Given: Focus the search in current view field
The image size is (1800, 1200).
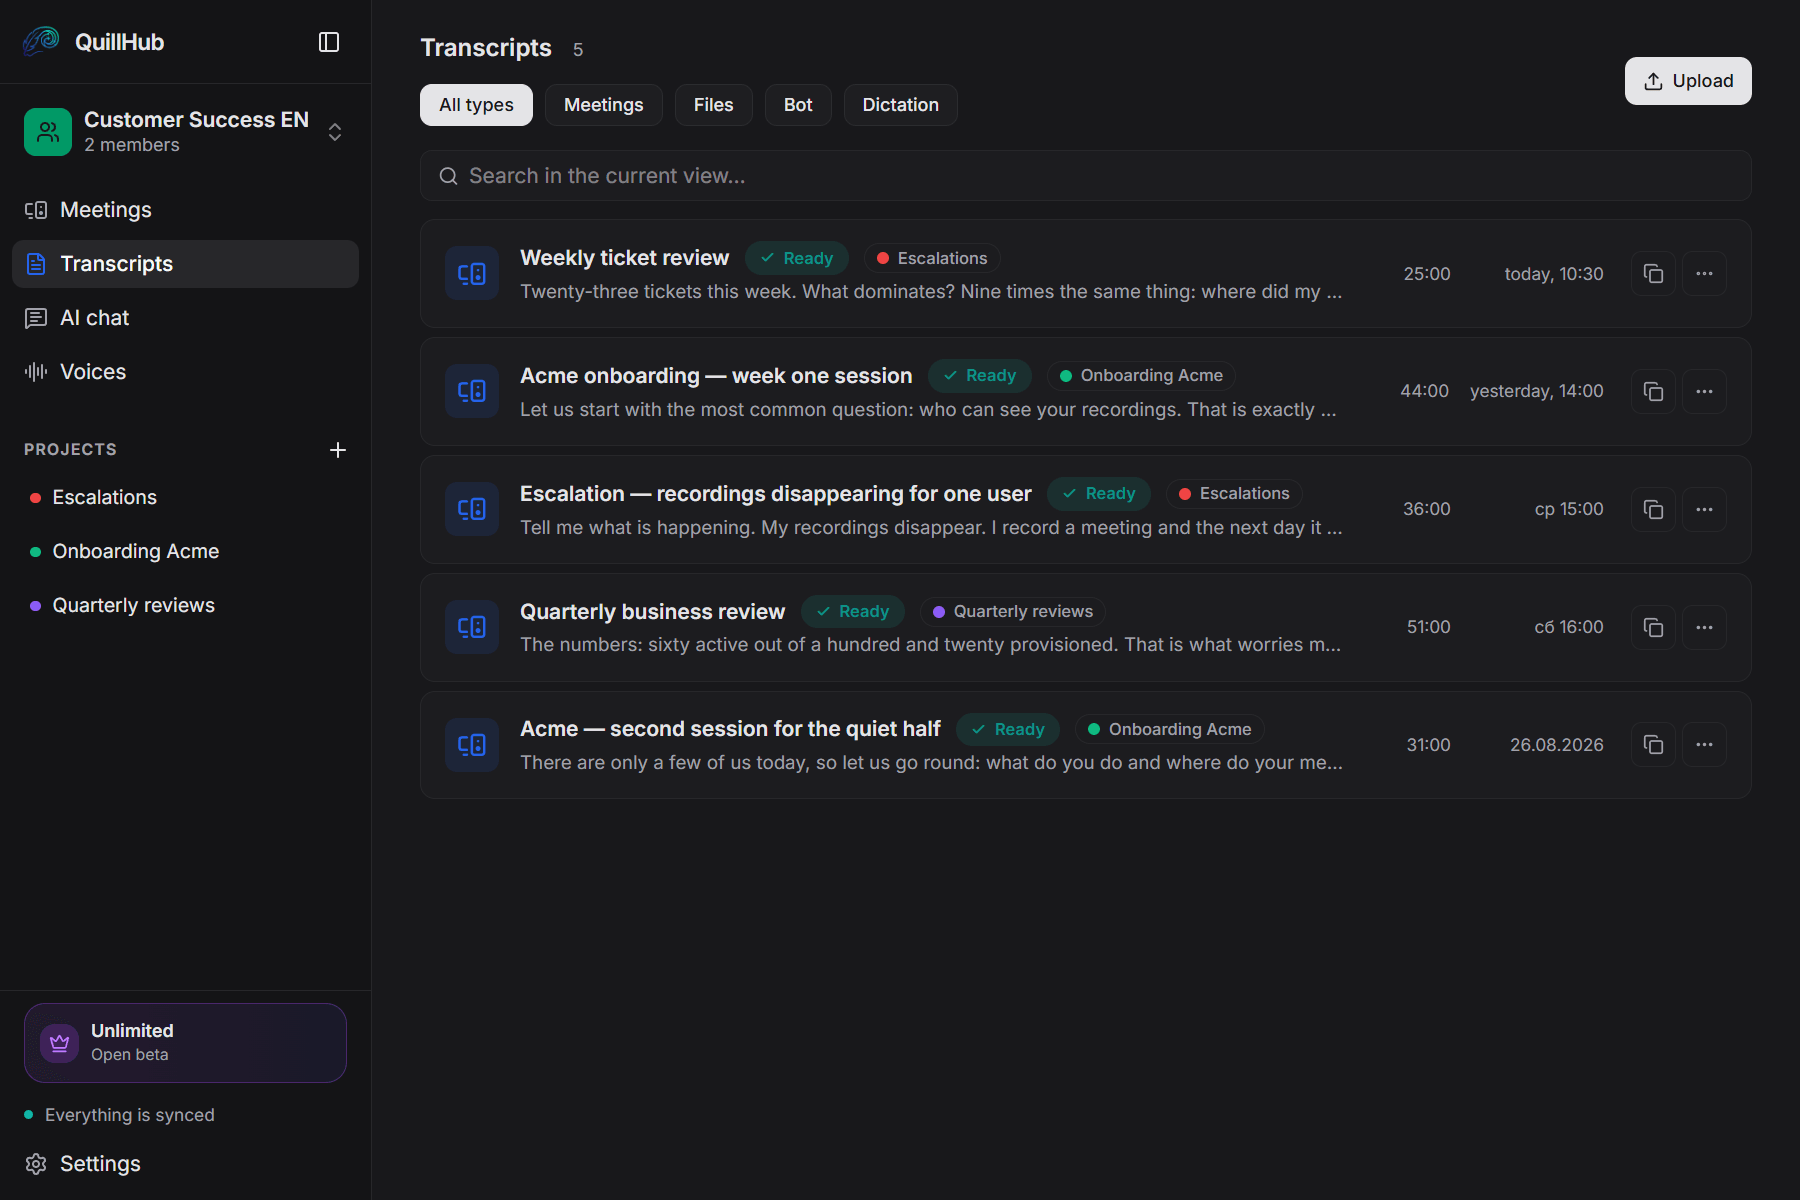Looking at the screenshot, I should 1086,176.
